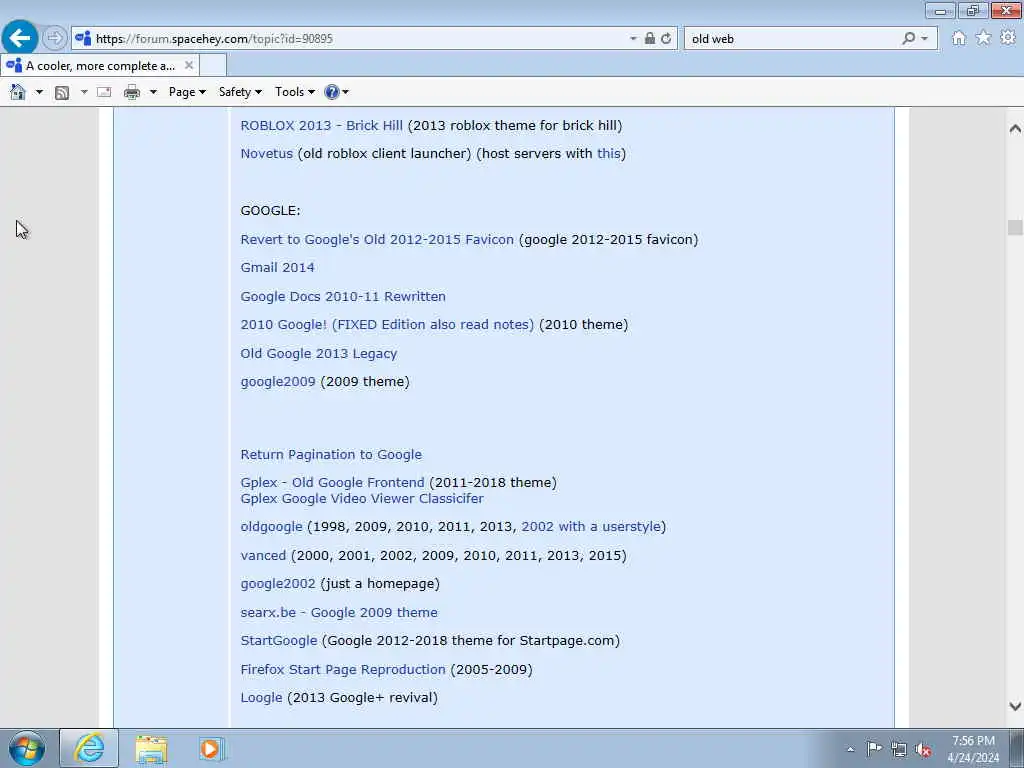Click the Help question mark icon
Screen dimensions: 1024x768
(332, 92)
